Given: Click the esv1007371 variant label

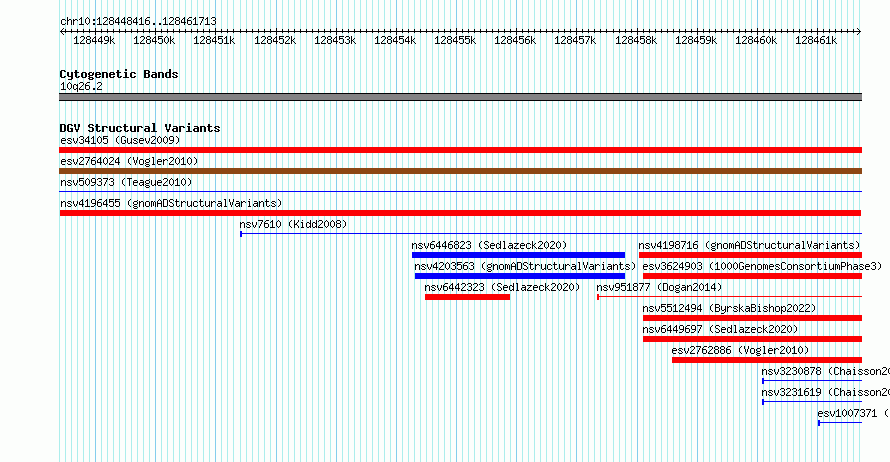Looking at the screenshot, I should click(x=853, y=413).
